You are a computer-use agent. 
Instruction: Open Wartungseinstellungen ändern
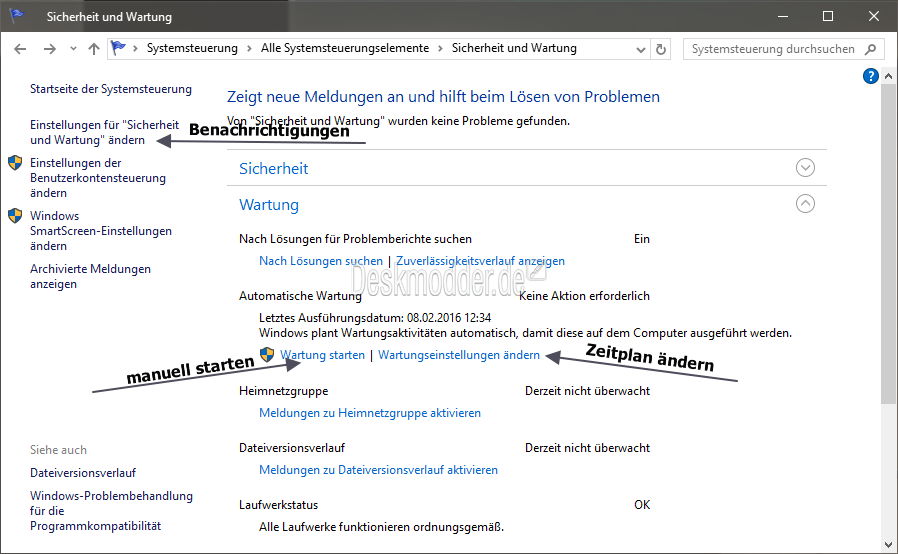tap(459, 355)
